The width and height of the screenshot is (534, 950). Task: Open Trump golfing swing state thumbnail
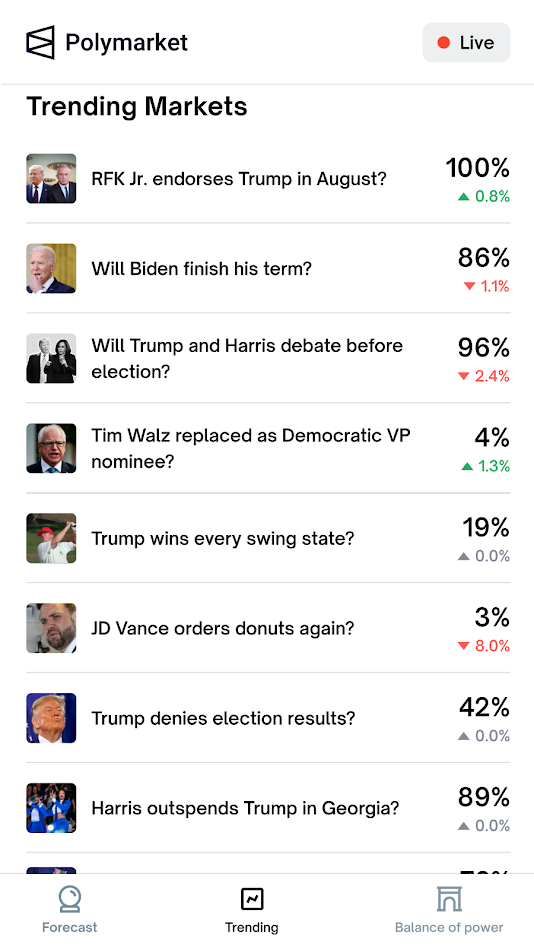tap(51, 538)
